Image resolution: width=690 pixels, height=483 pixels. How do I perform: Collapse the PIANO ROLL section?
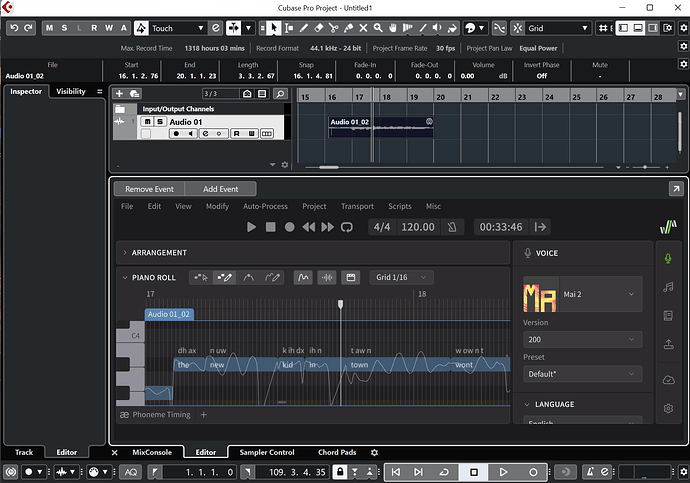point(125,278)
